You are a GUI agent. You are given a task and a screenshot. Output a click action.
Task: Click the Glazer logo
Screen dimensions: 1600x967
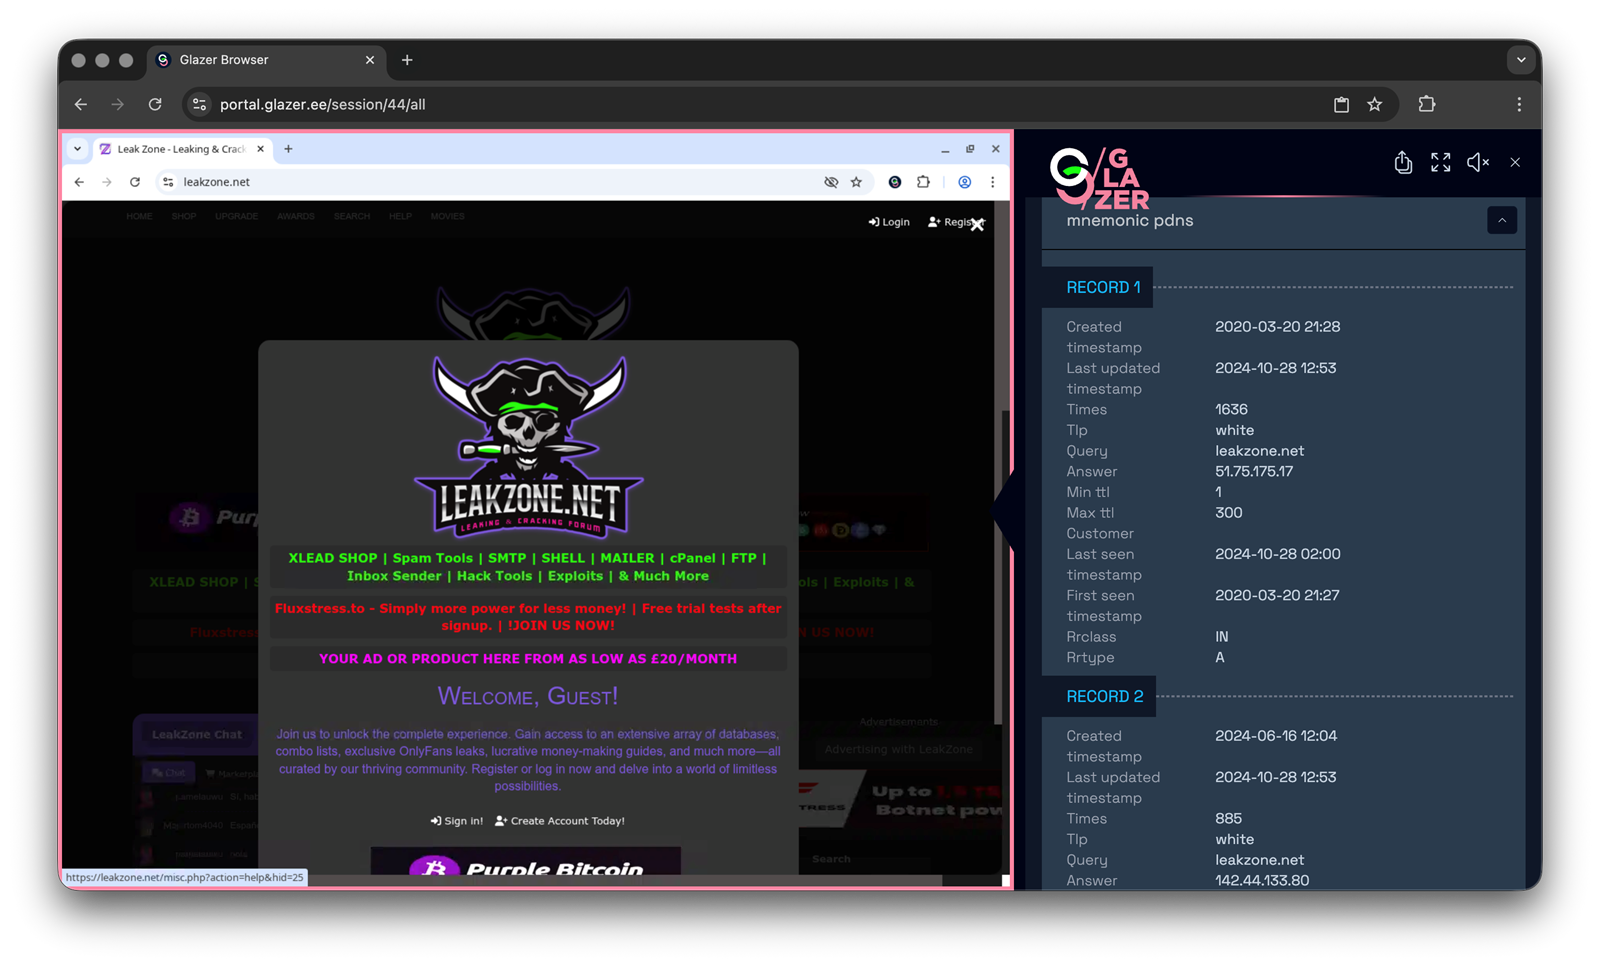1099,178
